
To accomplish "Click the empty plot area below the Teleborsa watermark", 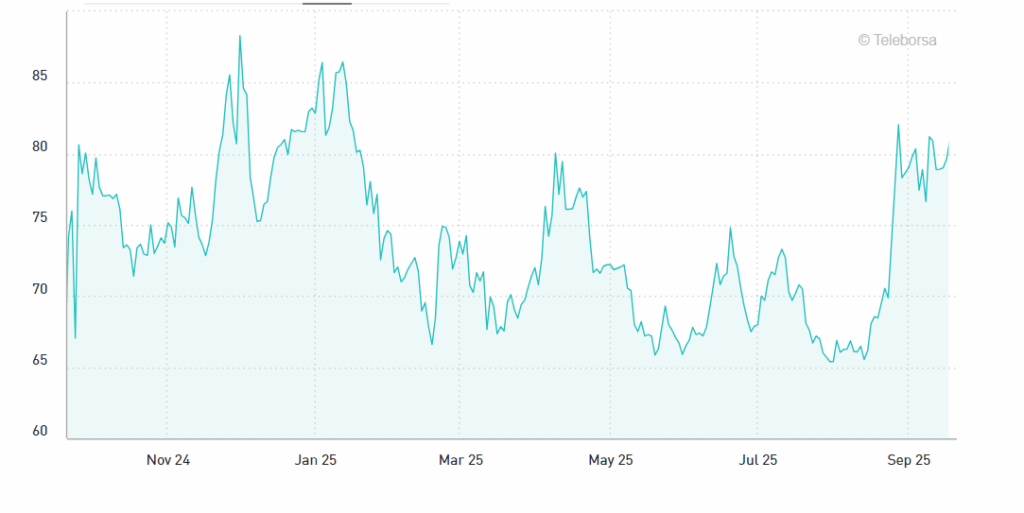I will (x=896, y=85).
